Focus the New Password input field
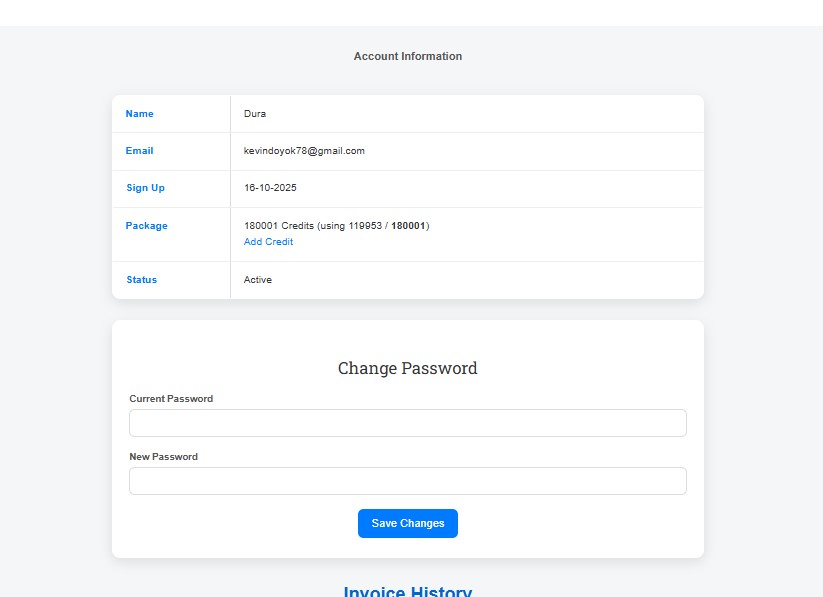This screenshot has height=597, width=823. [x=407, y=481]
